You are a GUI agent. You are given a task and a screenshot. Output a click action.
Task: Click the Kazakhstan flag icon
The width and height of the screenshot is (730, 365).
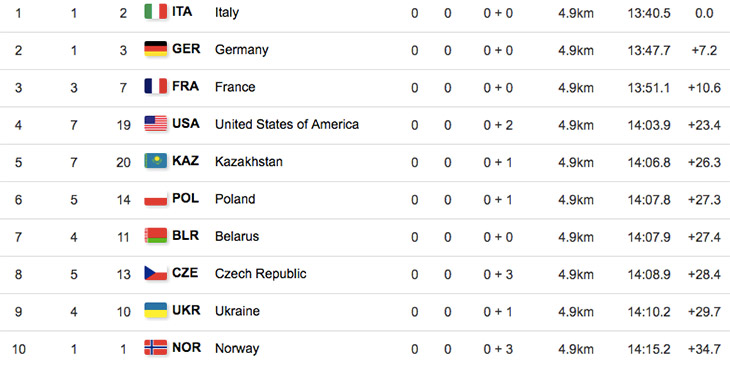coord(155,161)
